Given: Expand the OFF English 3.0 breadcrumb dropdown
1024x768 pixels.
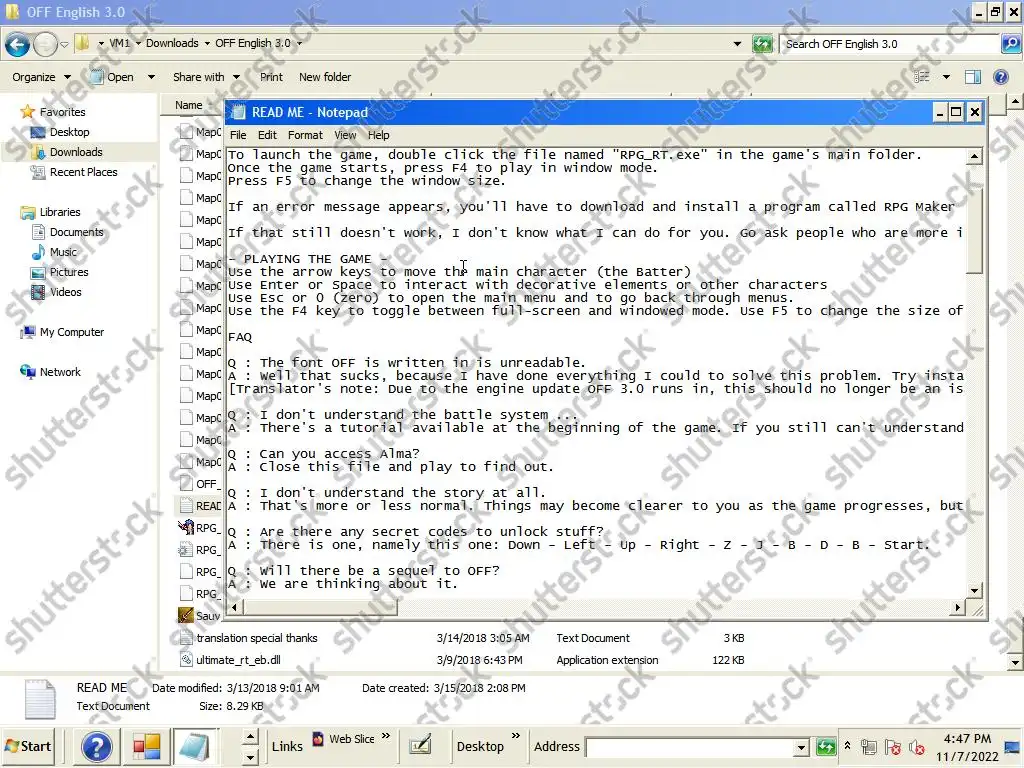Looking at the screenshot, I should (x=300, y=44).
